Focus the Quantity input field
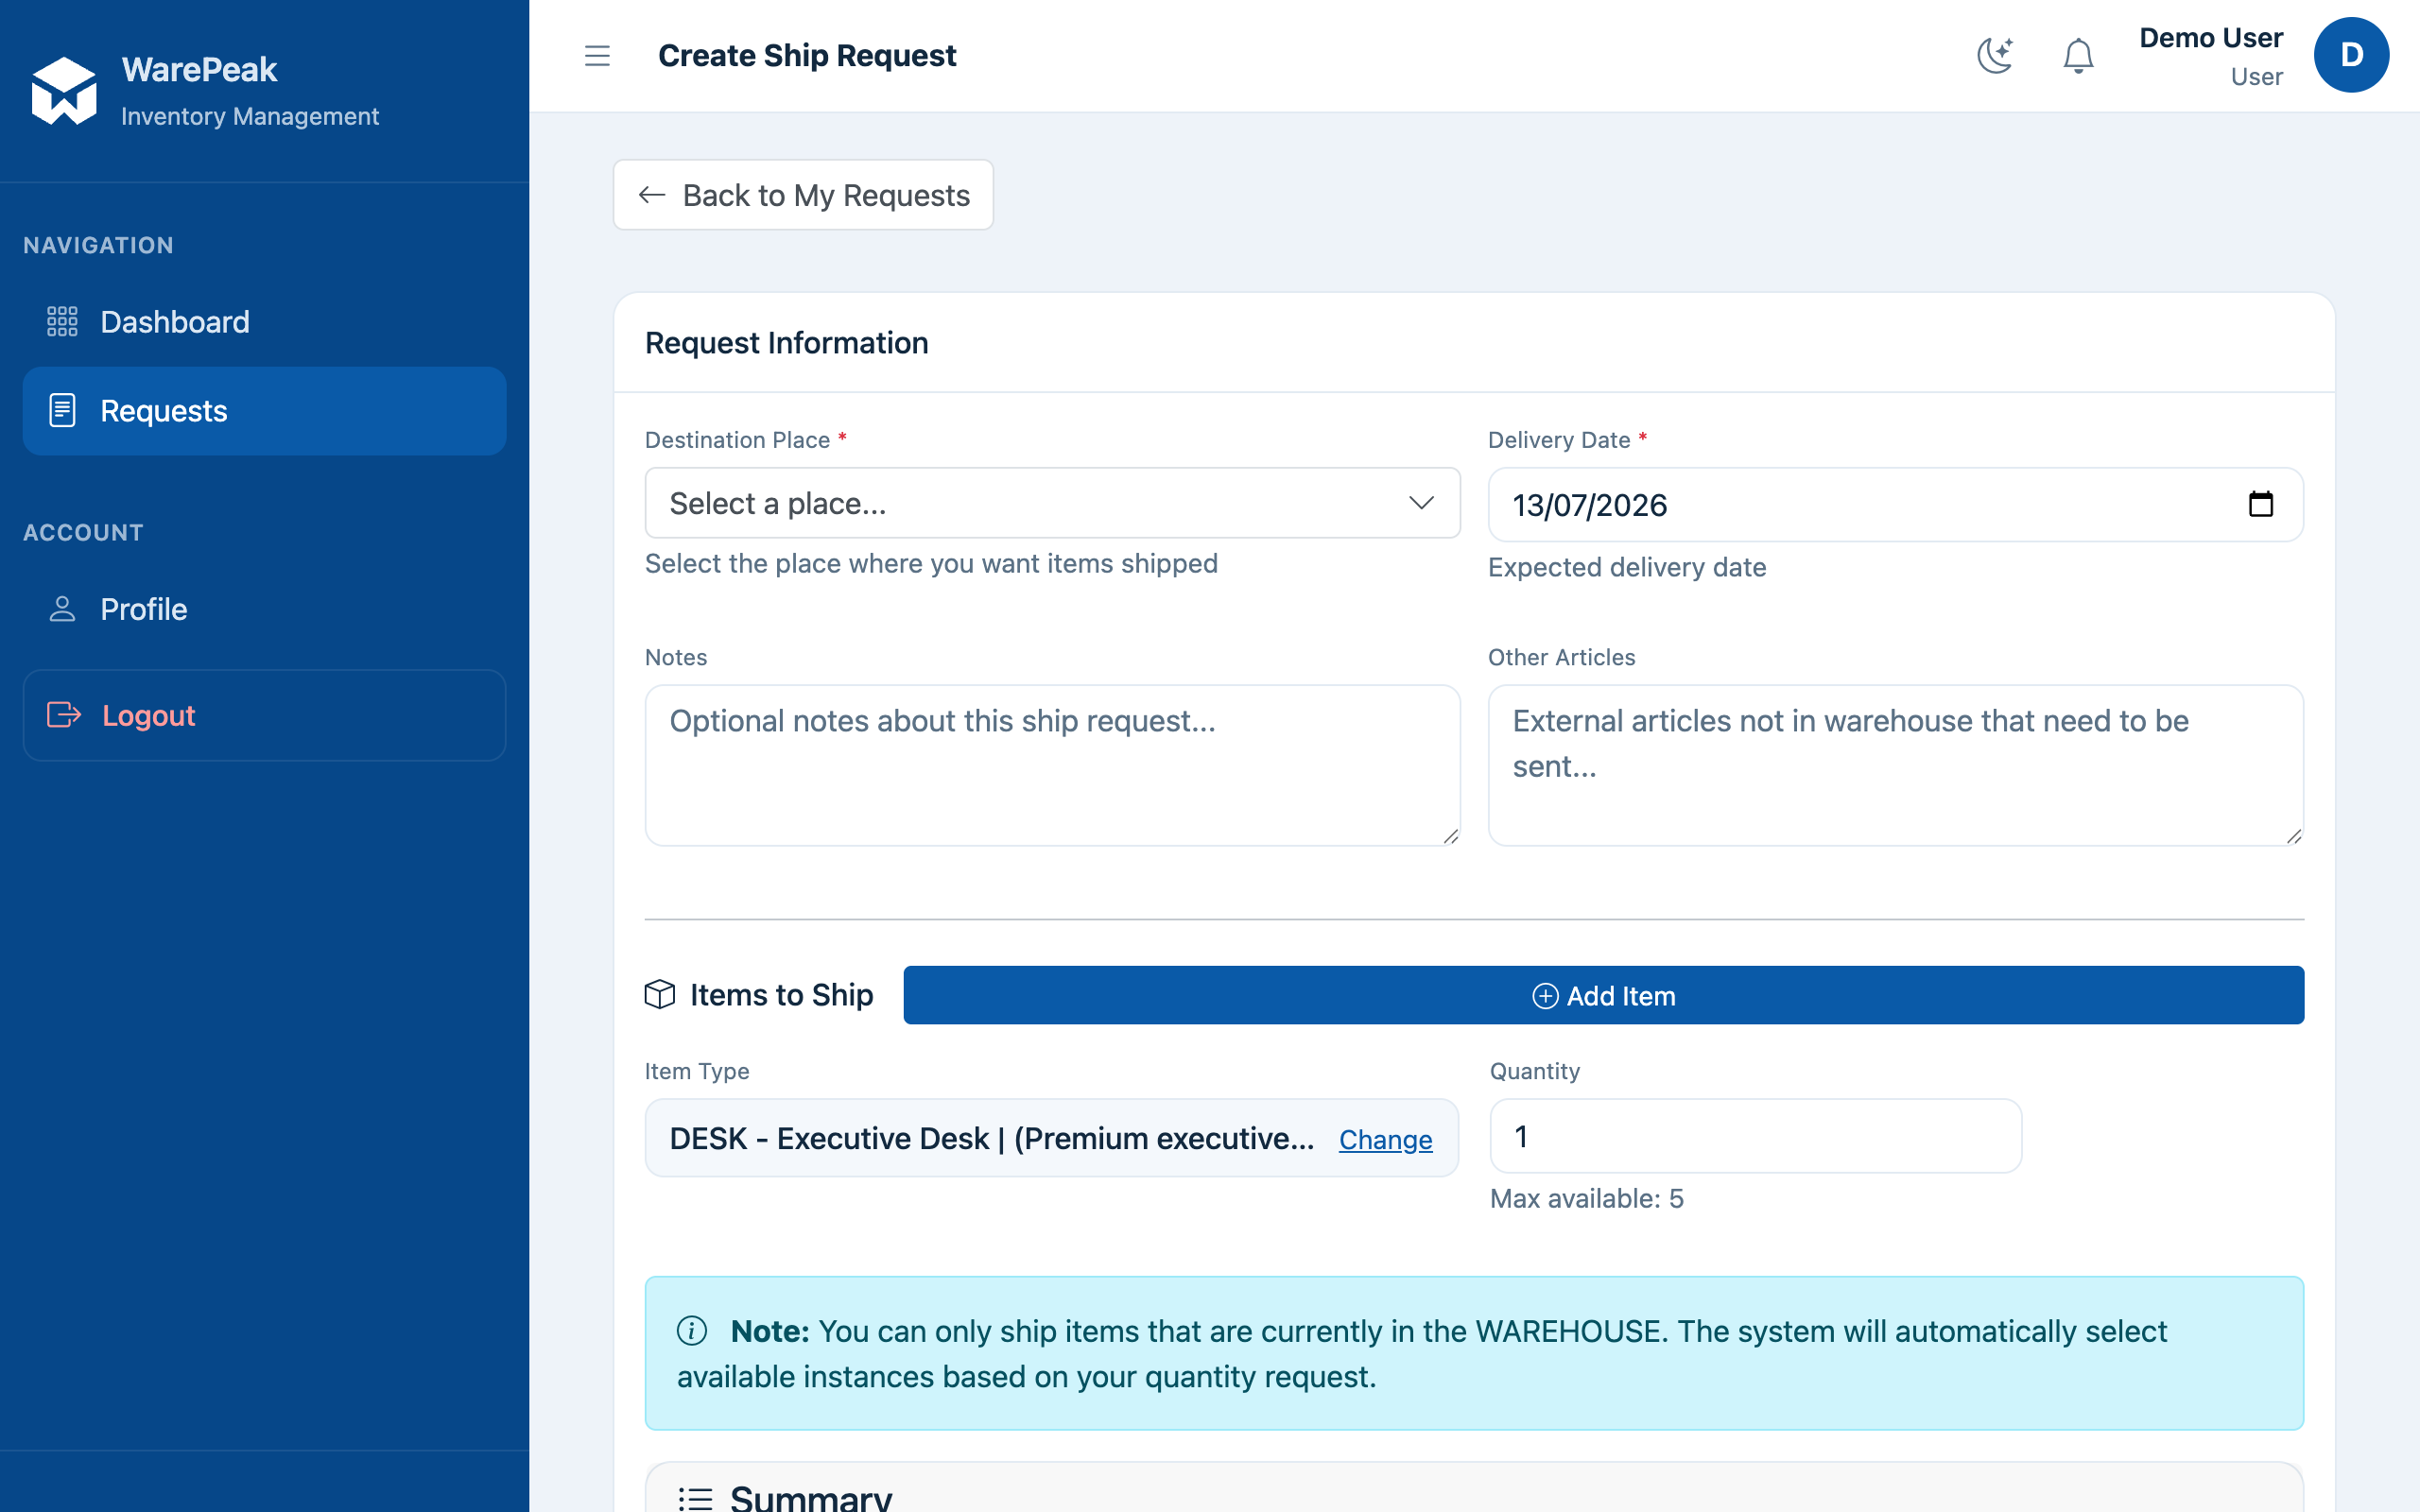 click(1755, 1136)
